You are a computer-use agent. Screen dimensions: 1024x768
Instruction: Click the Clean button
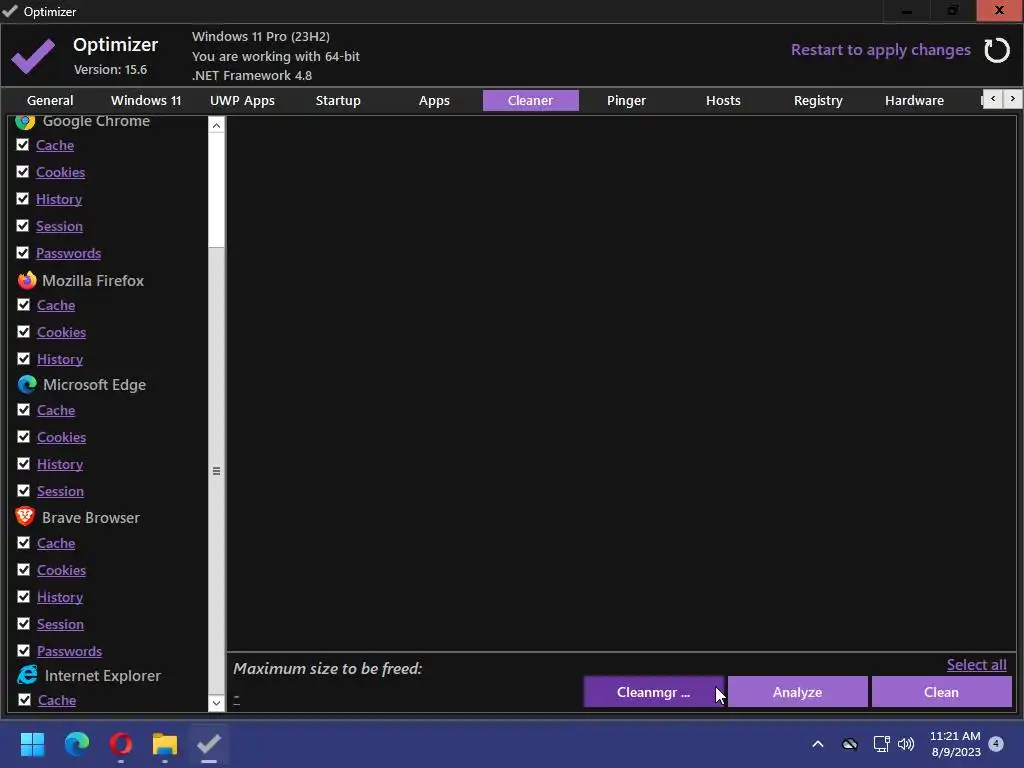click(941, 692)
